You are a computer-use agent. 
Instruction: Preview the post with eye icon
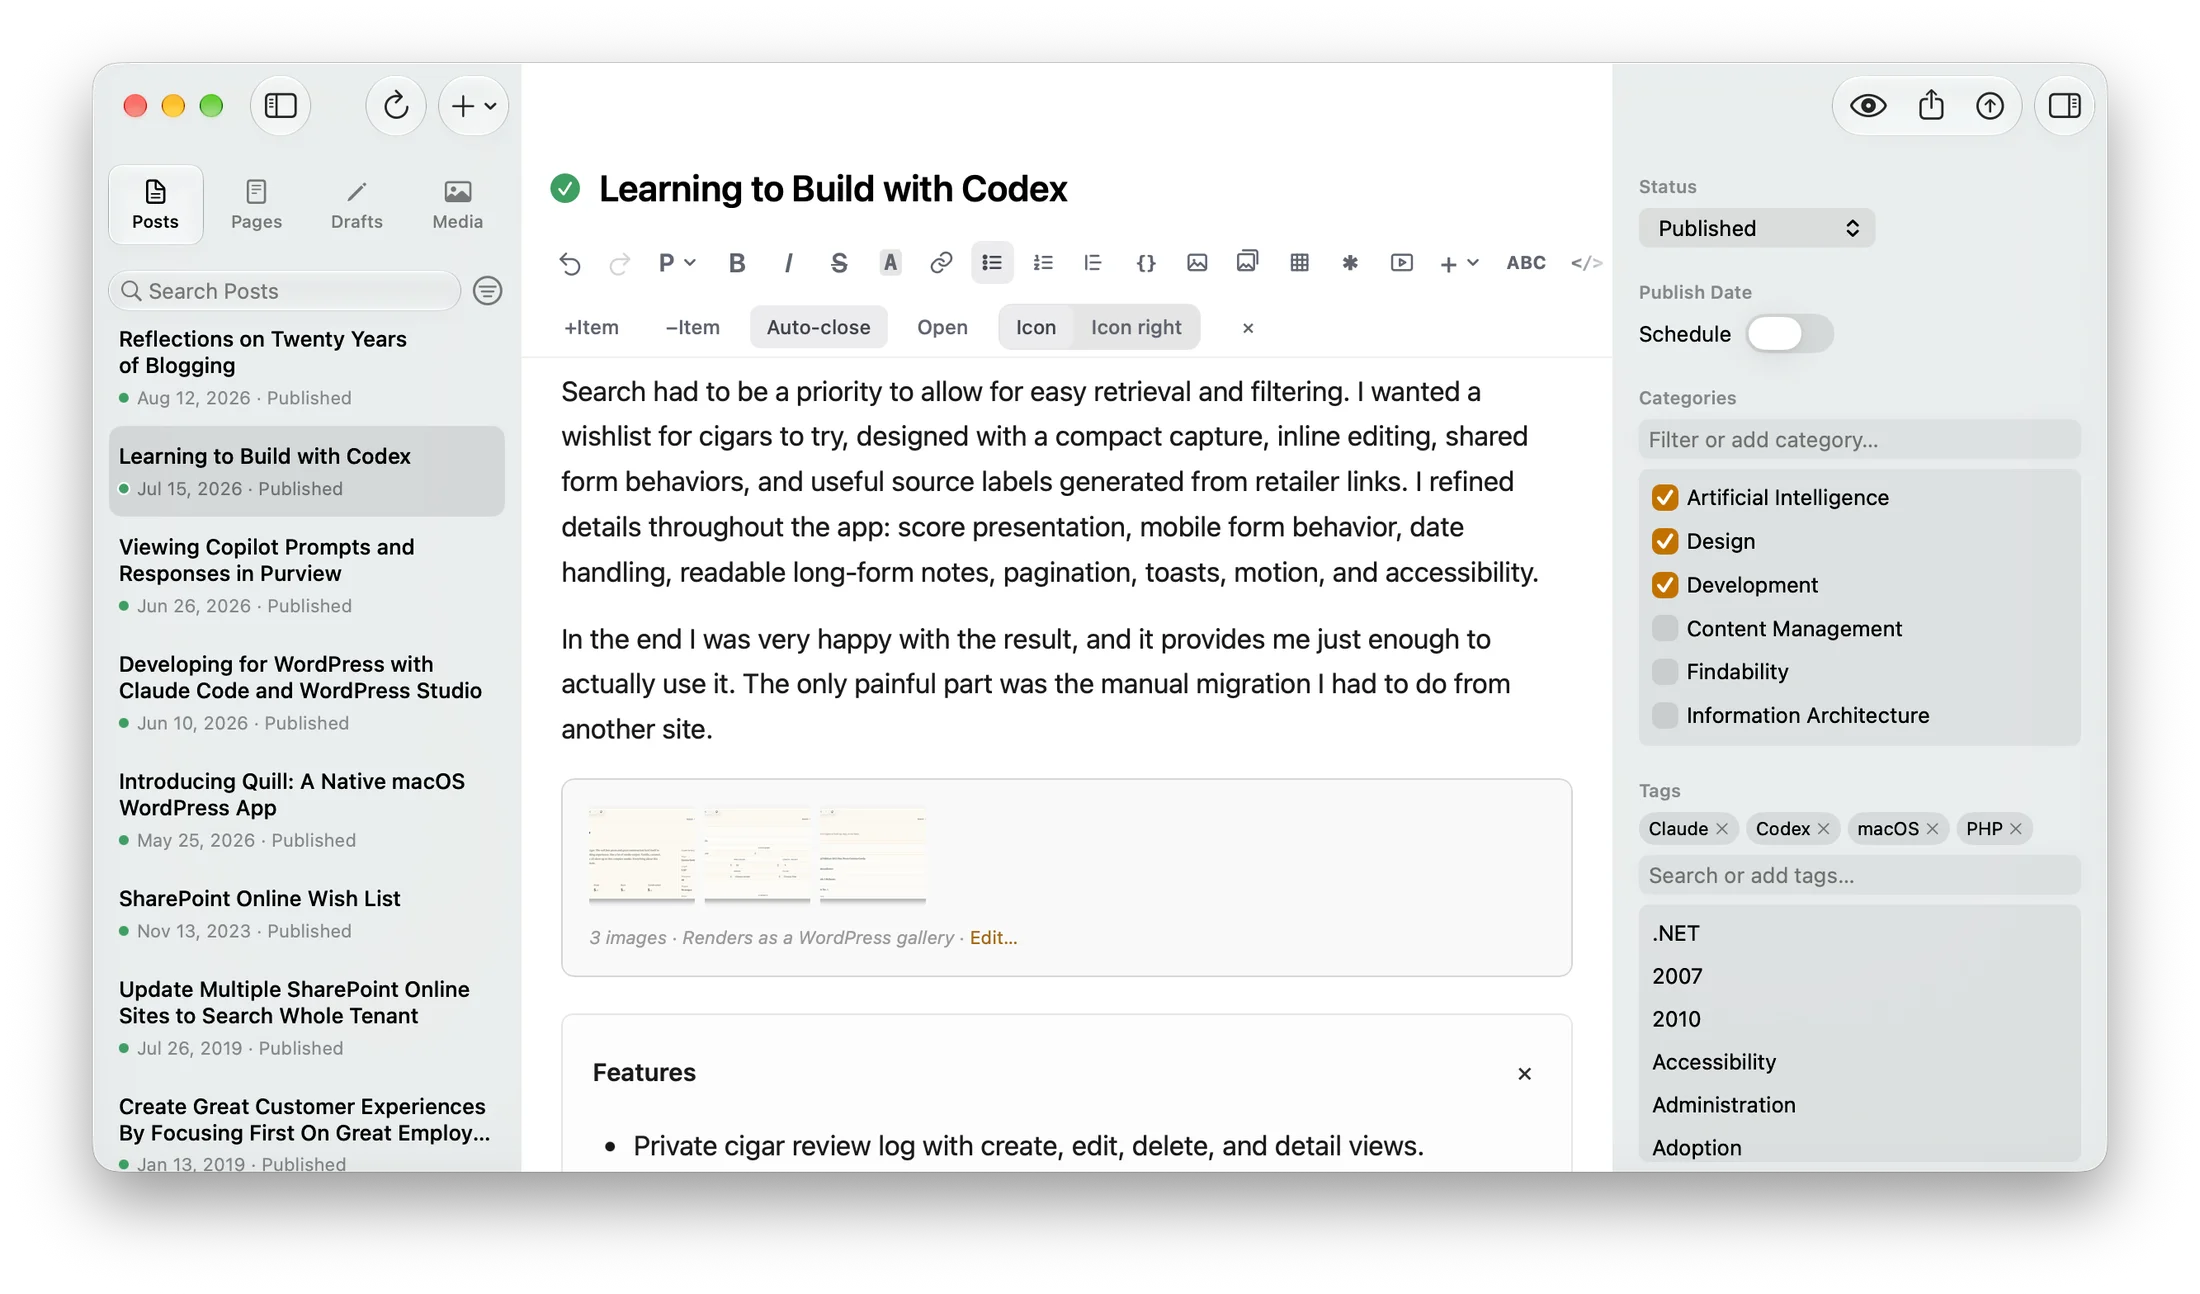(x=1868, y=105)
